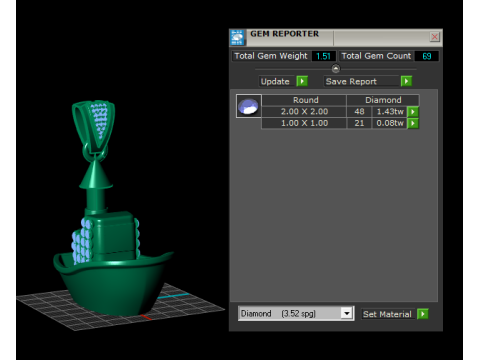The height and width of the screenshot is (360, 480).
Task: Collapse panel with circular up-arrow toggle
Action: [336, 69]
